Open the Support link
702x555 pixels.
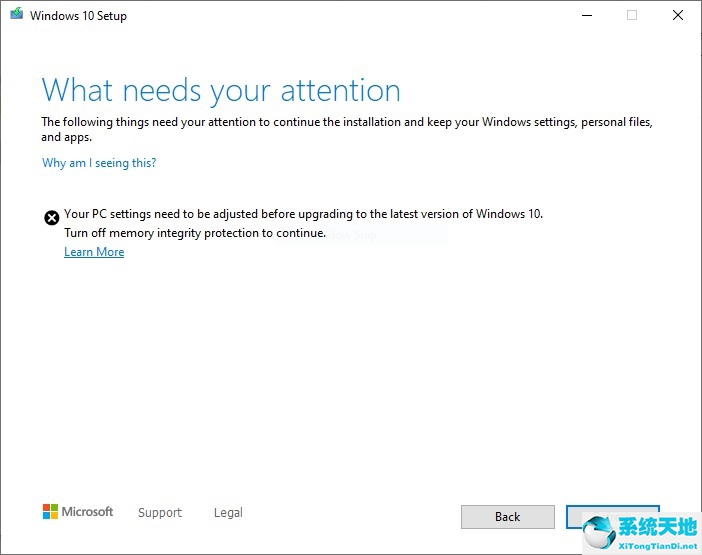[x=160, y=512]
